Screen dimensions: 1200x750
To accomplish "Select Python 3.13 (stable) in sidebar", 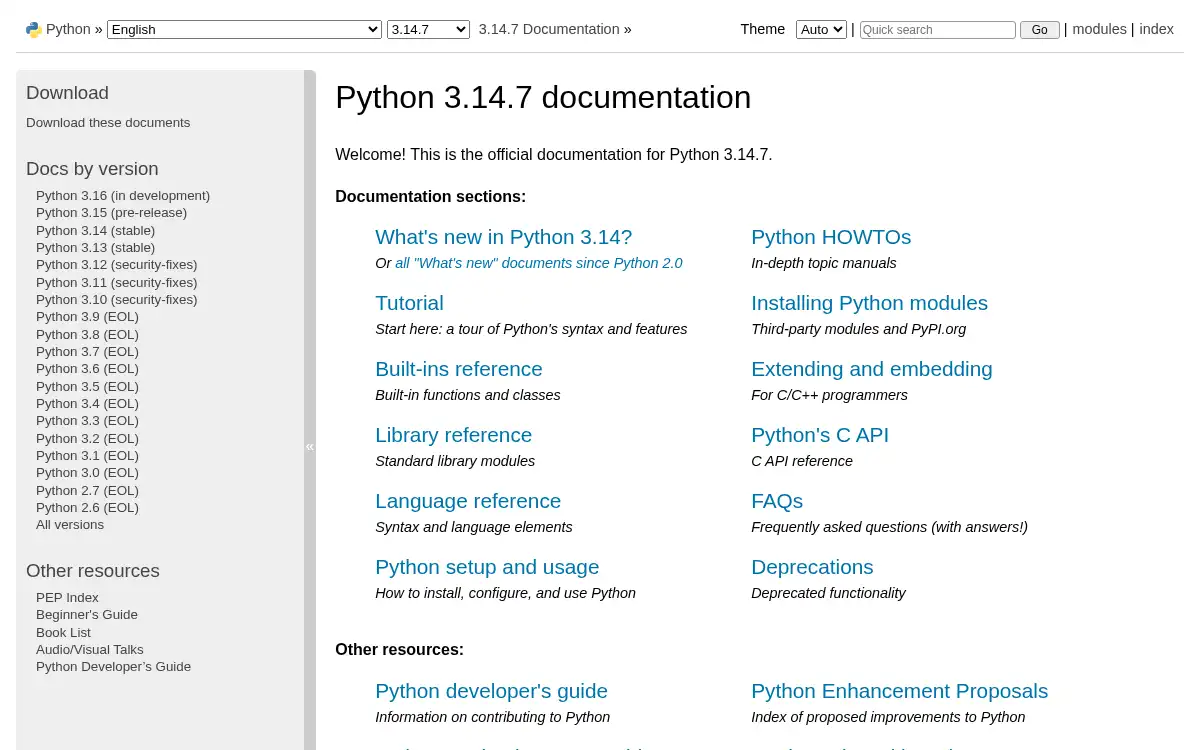I will point(96,248).
